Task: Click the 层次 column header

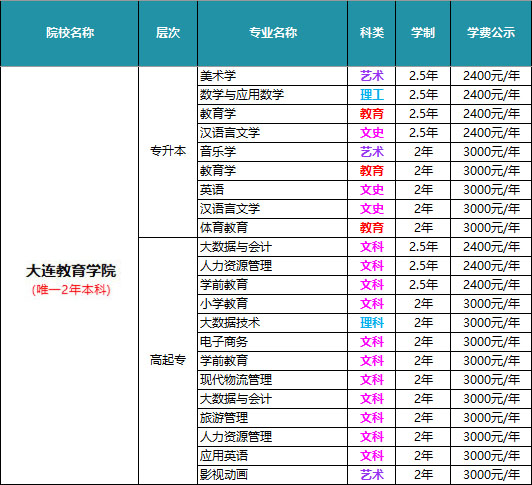Action: click(x=168, y=33)
